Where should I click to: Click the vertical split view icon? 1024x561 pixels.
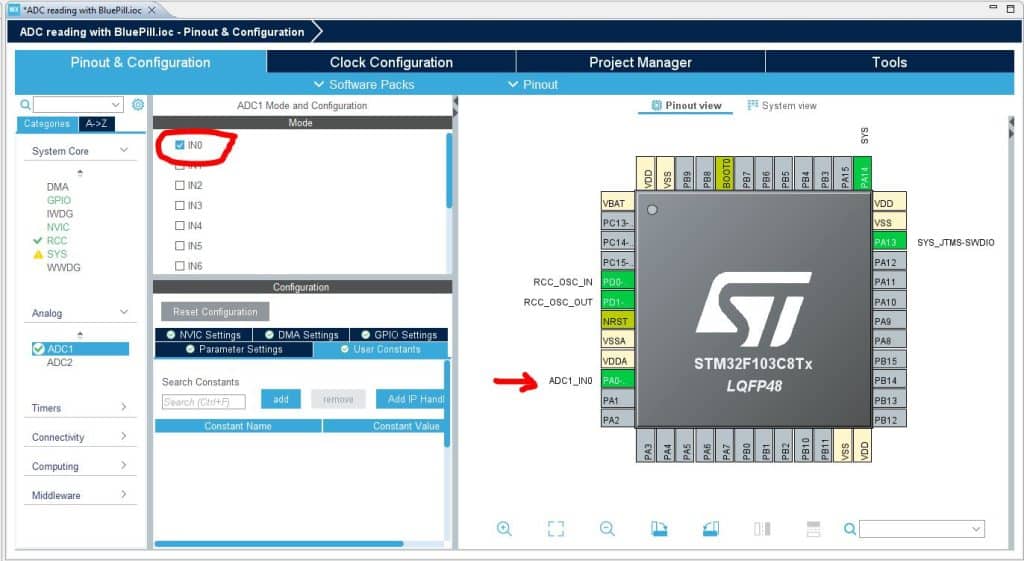click(762, 528)
